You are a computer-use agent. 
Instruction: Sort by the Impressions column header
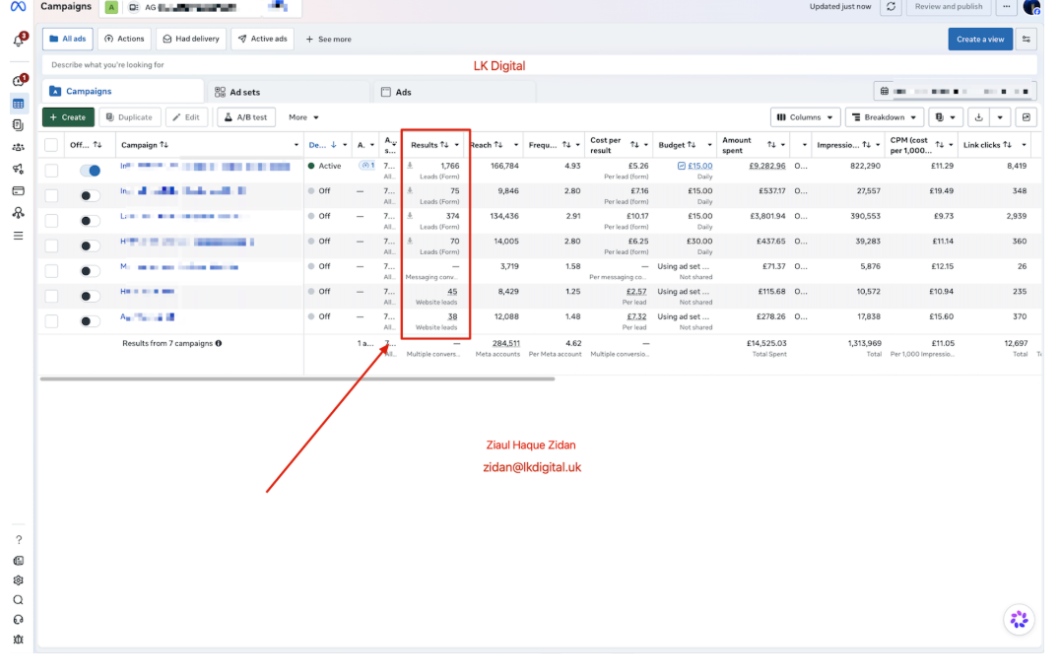click(x=844, y=145)
